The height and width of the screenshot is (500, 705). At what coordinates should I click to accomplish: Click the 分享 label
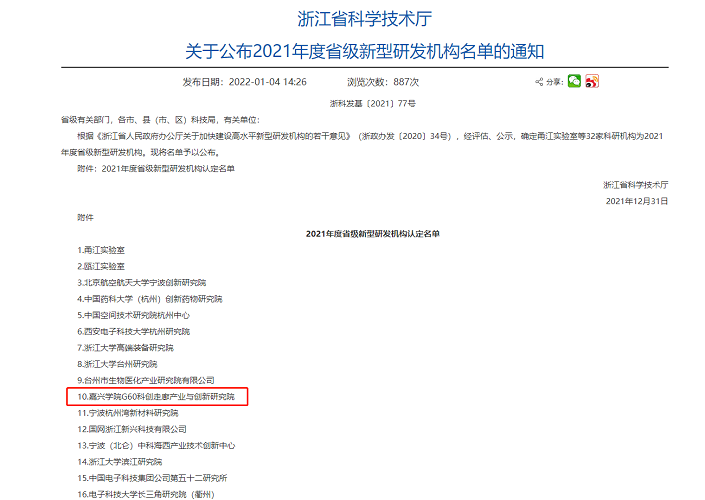(554, 82)
